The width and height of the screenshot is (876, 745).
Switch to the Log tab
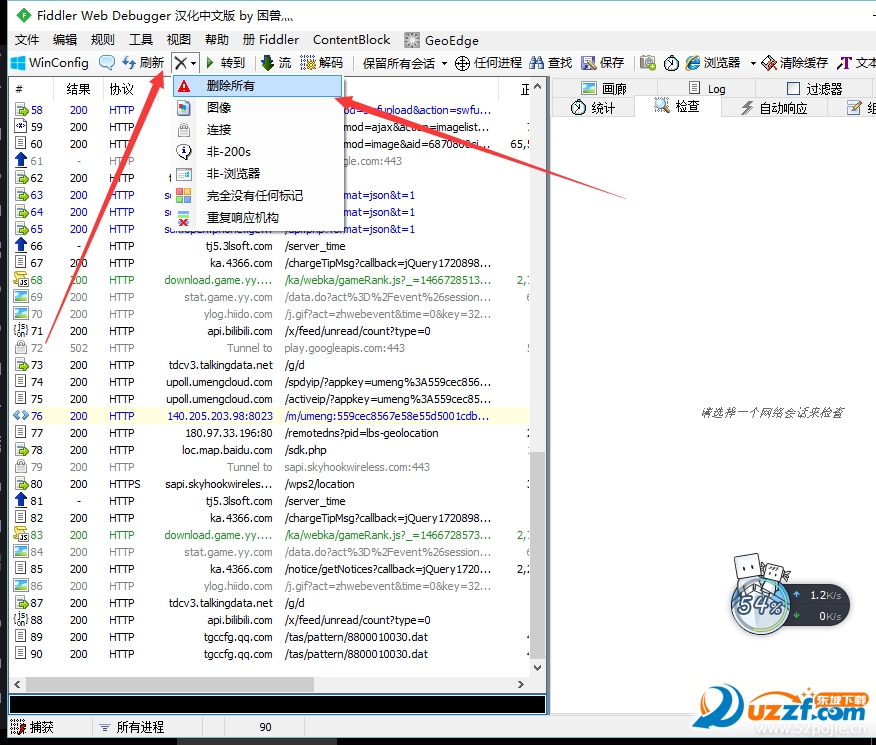(x=707, y=88)
